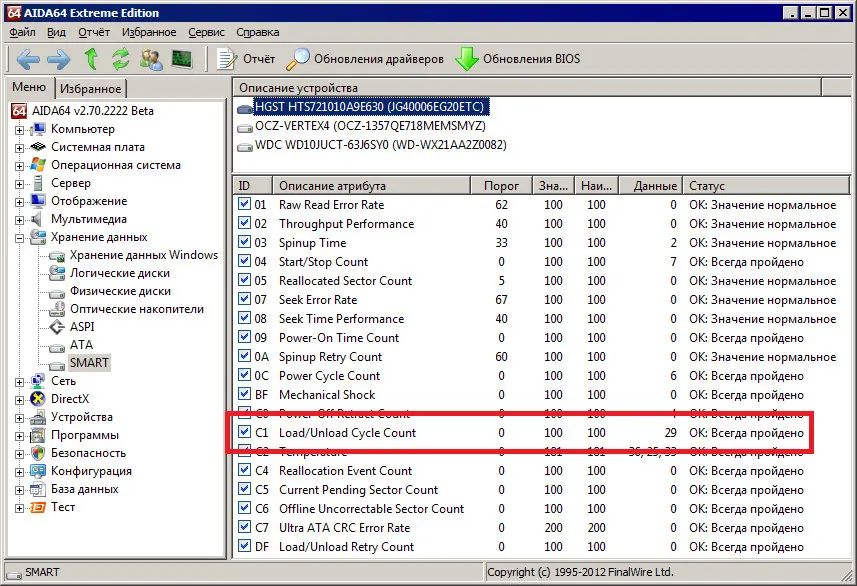
Task: Toggle the Throughput Performance checkbox
Action: tap(244, 223)
